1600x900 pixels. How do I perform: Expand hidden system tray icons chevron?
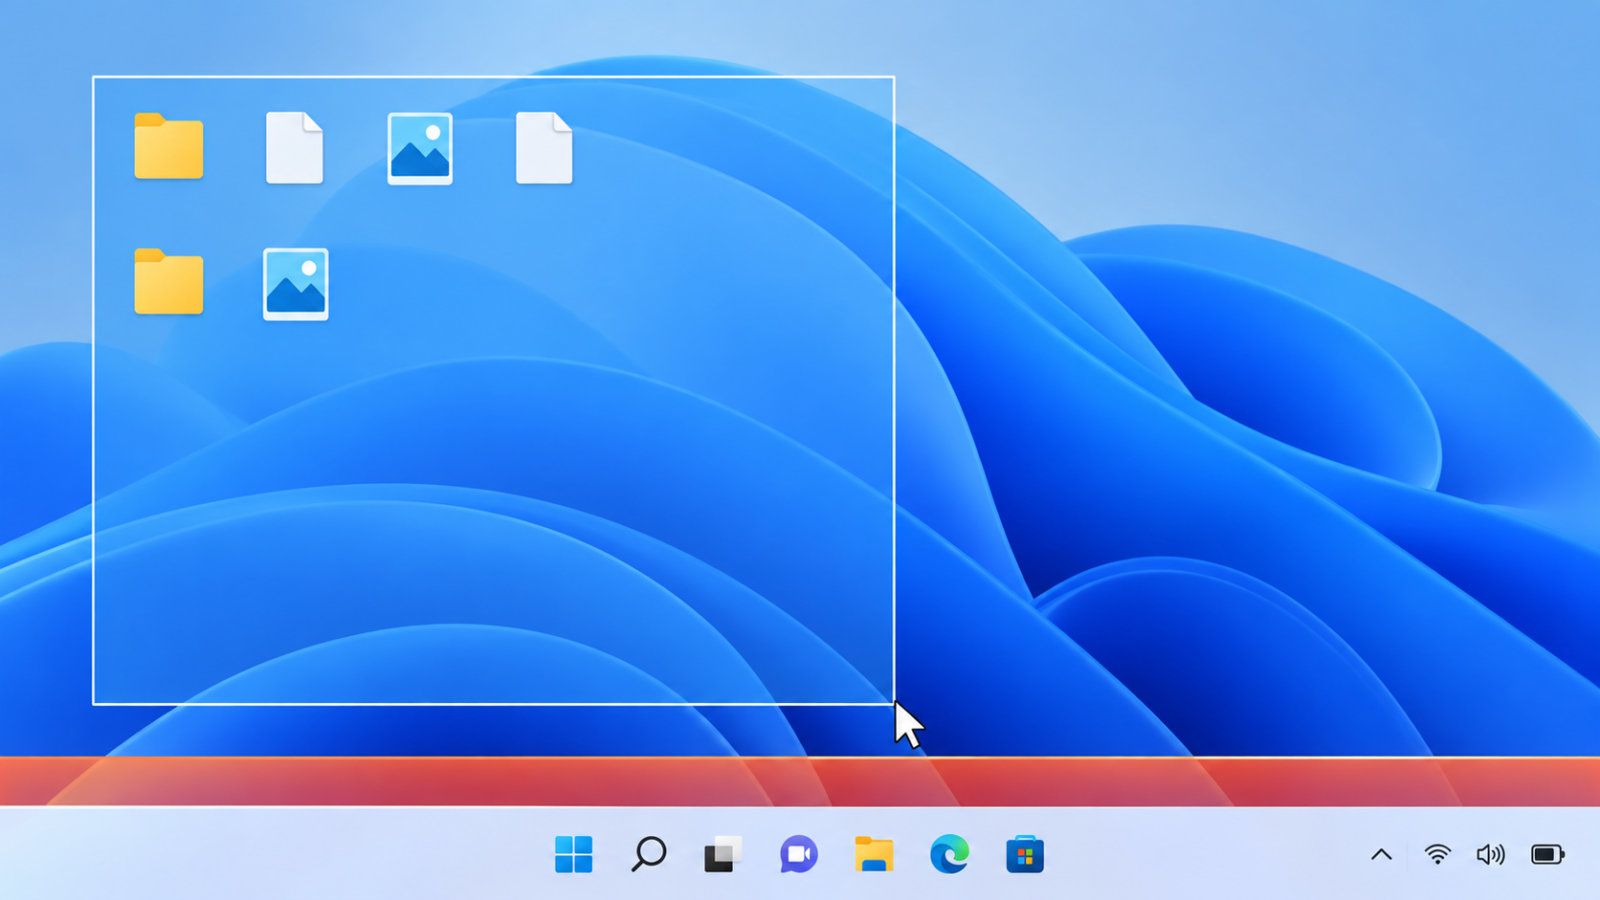(x=1381, y=854)
